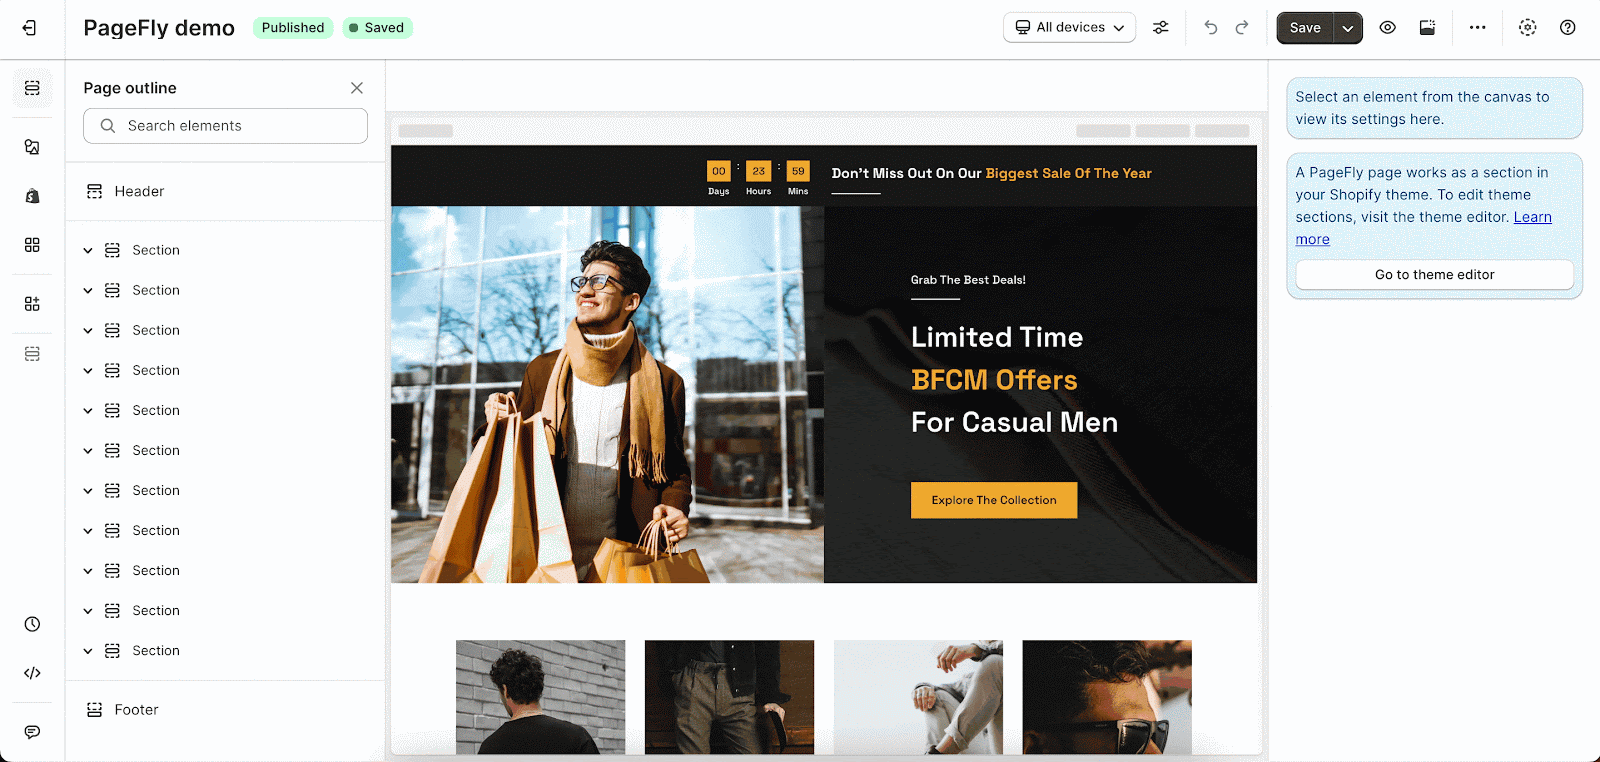
Task: Toggle page preview with the eye icon
Action: [1387, 28]
